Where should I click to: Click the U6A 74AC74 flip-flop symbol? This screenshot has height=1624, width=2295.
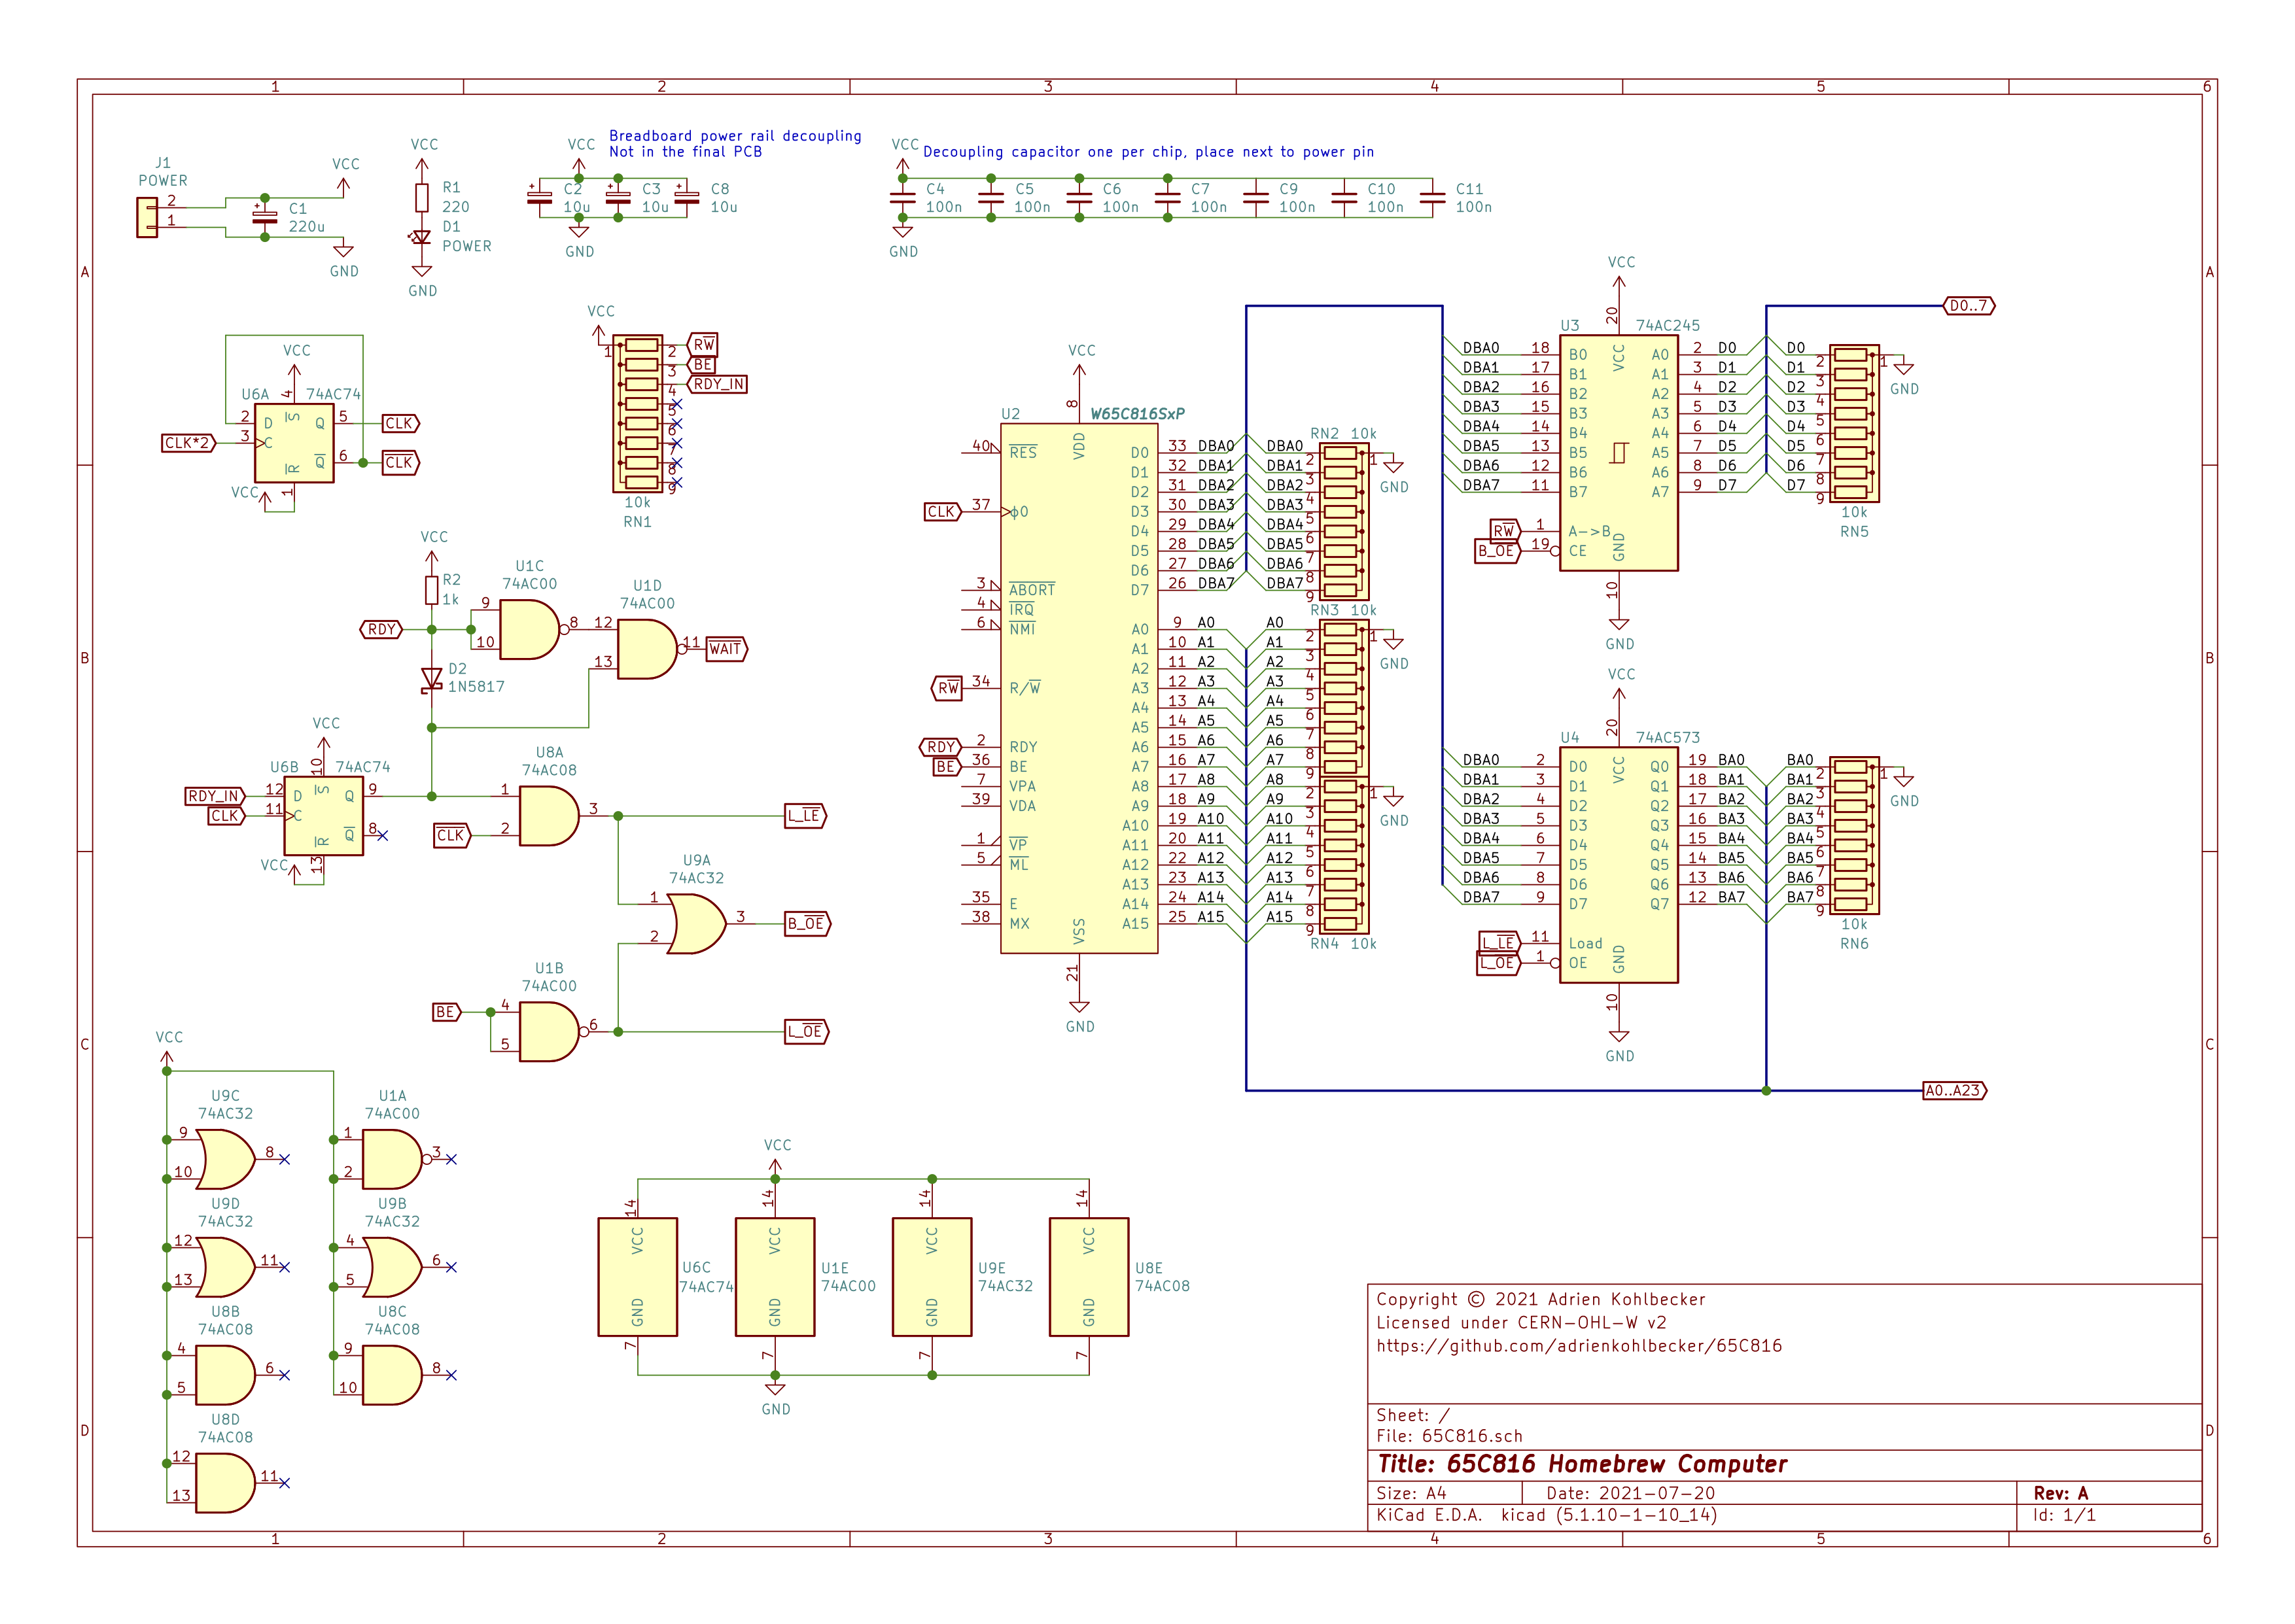pos(294,443)
